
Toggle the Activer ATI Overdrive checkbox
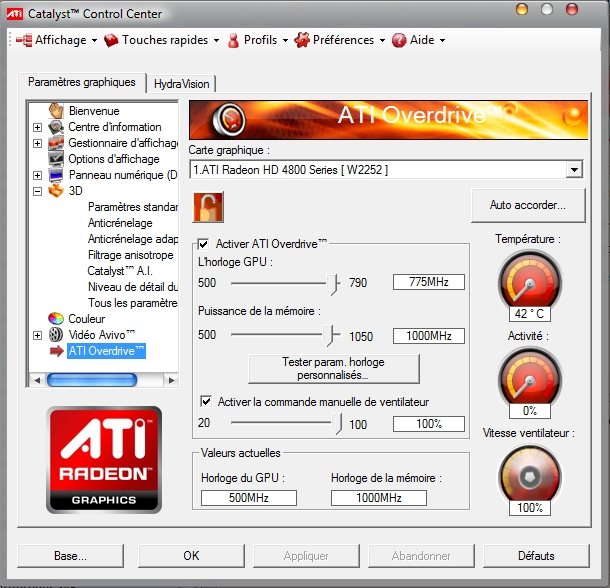203,244
